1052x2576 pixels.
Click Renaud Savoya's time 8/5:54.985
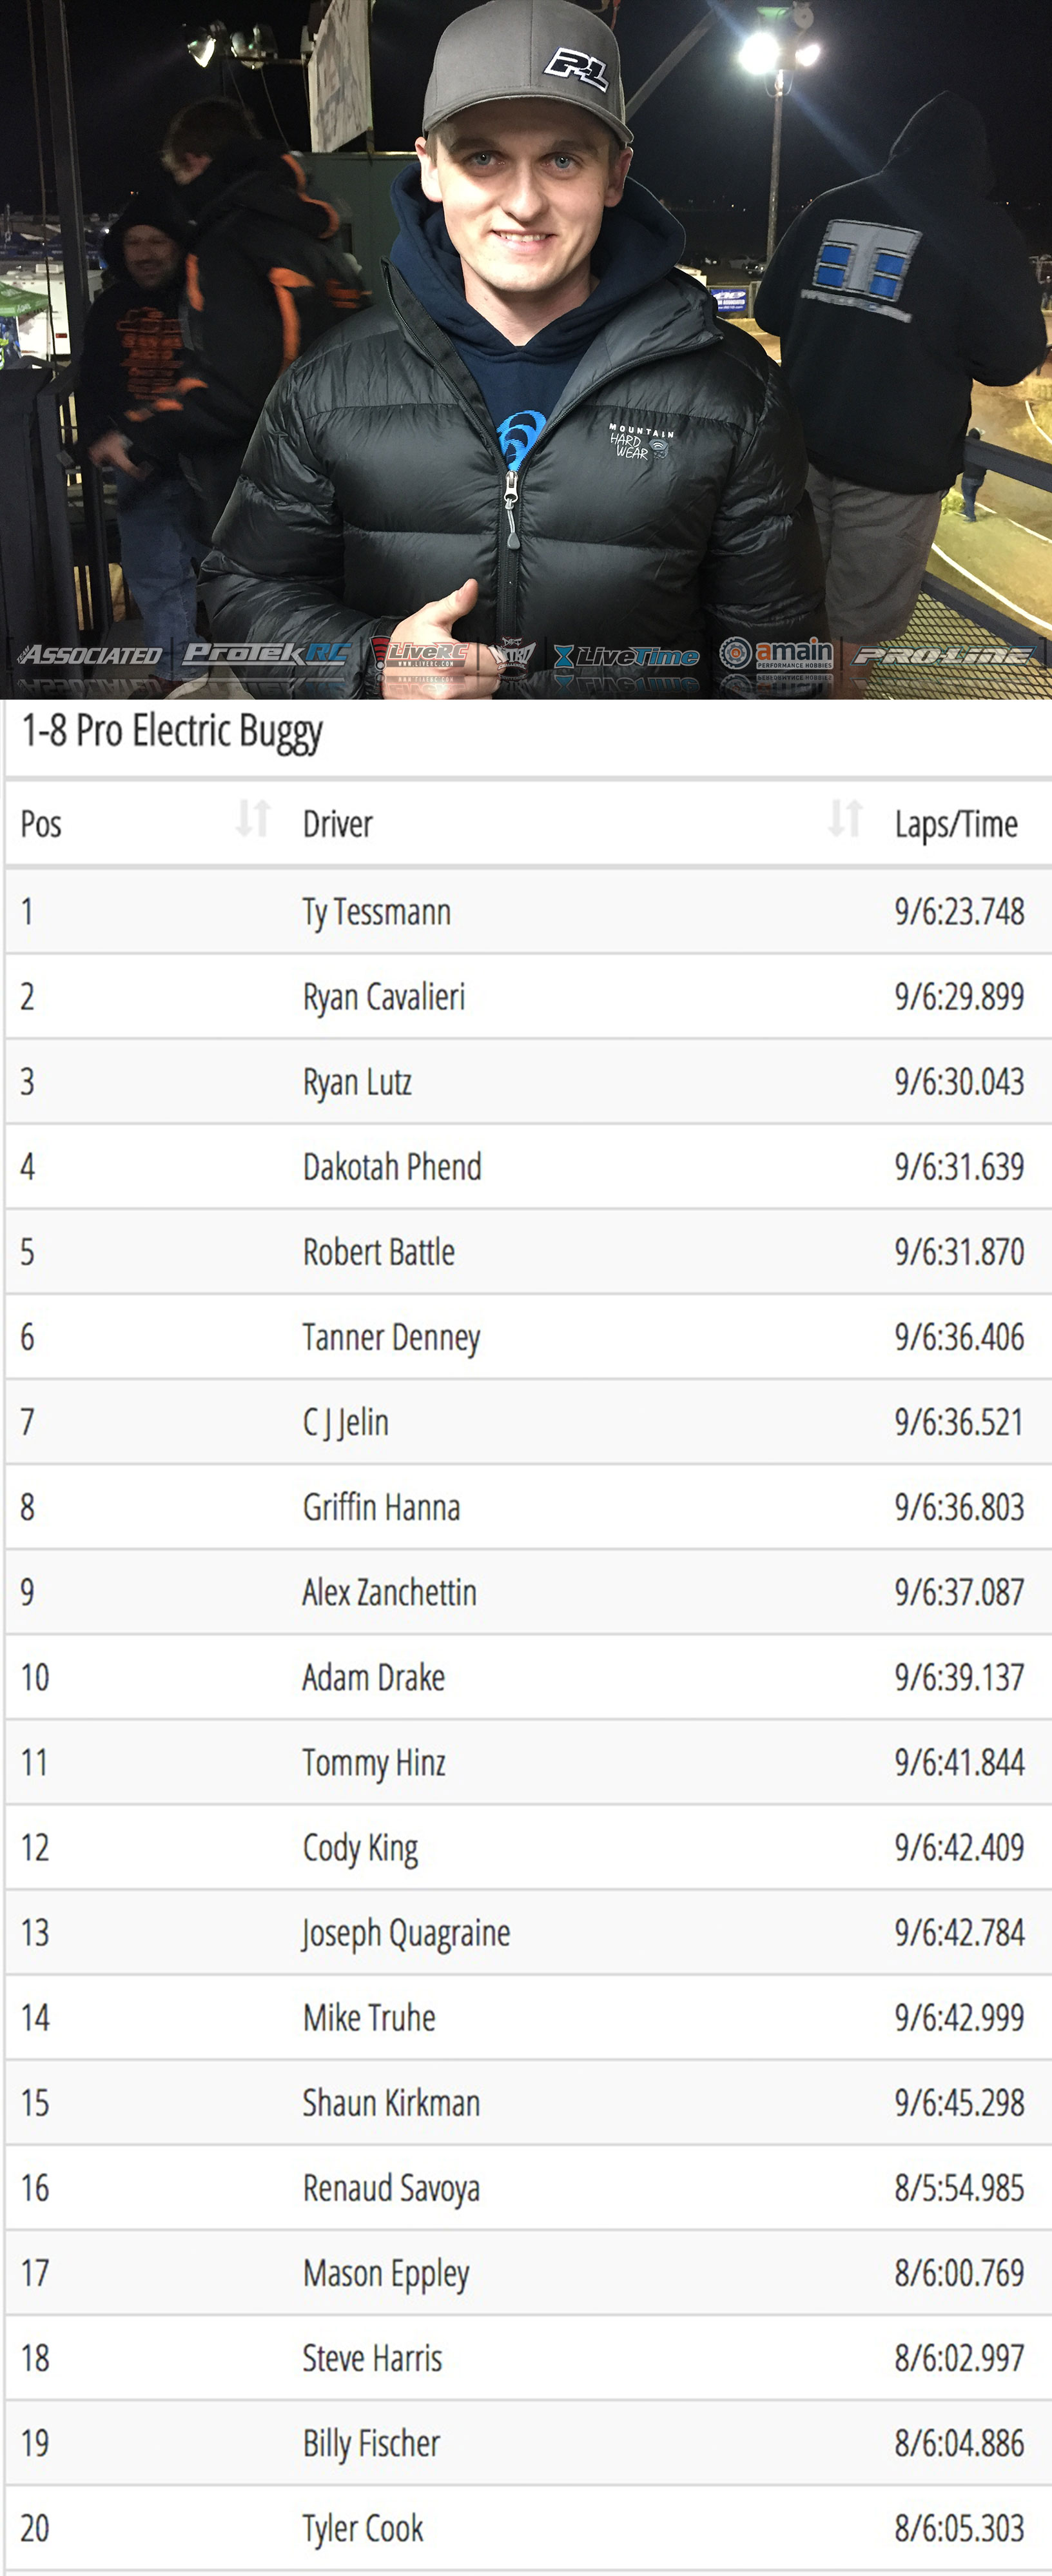coord(959,2188)
